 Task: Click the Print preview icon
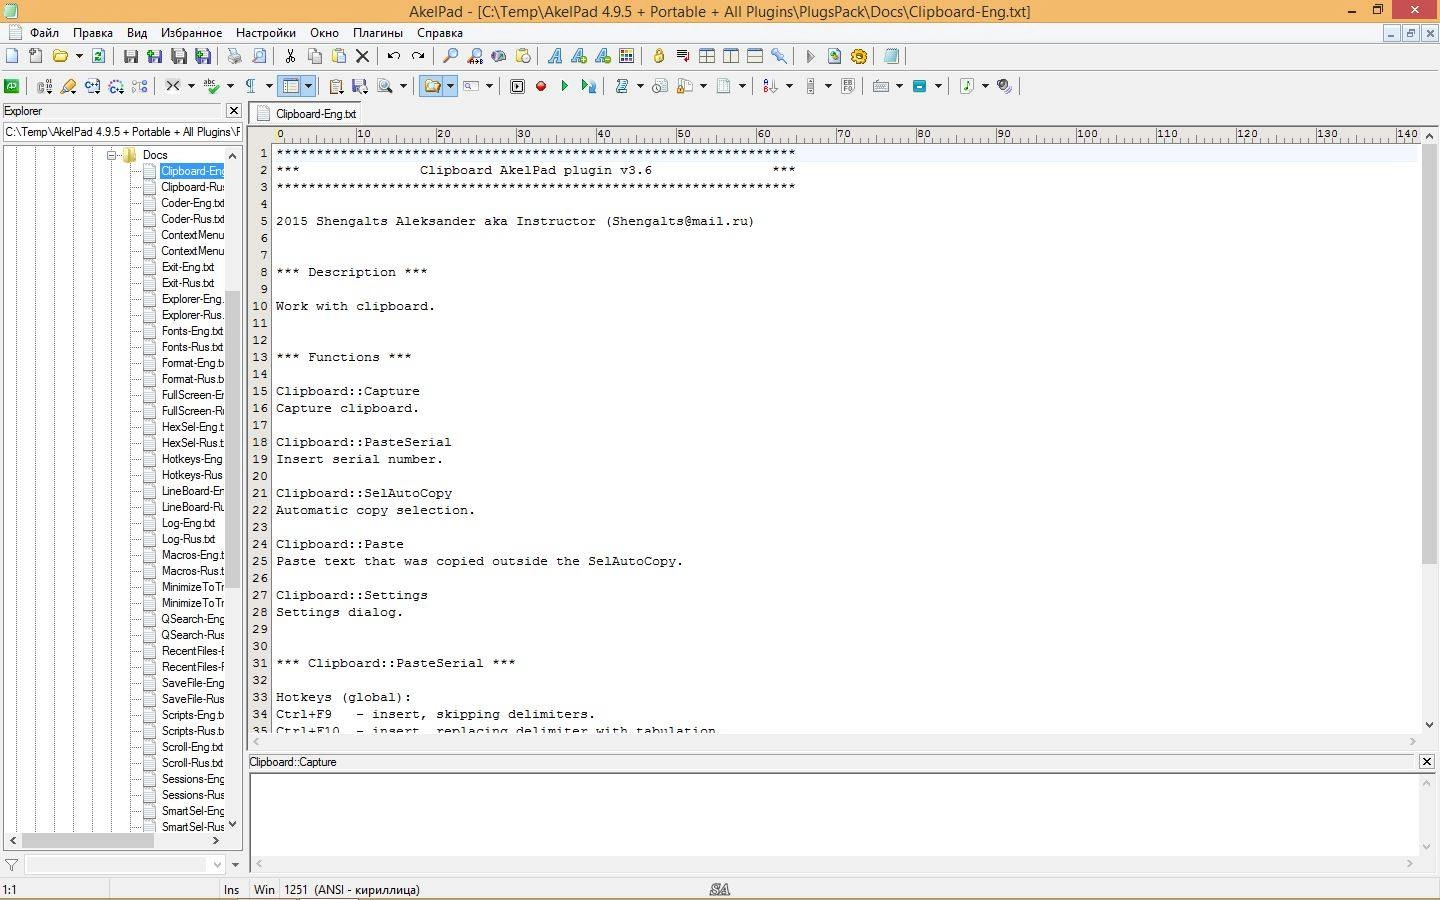coord(259,56)
